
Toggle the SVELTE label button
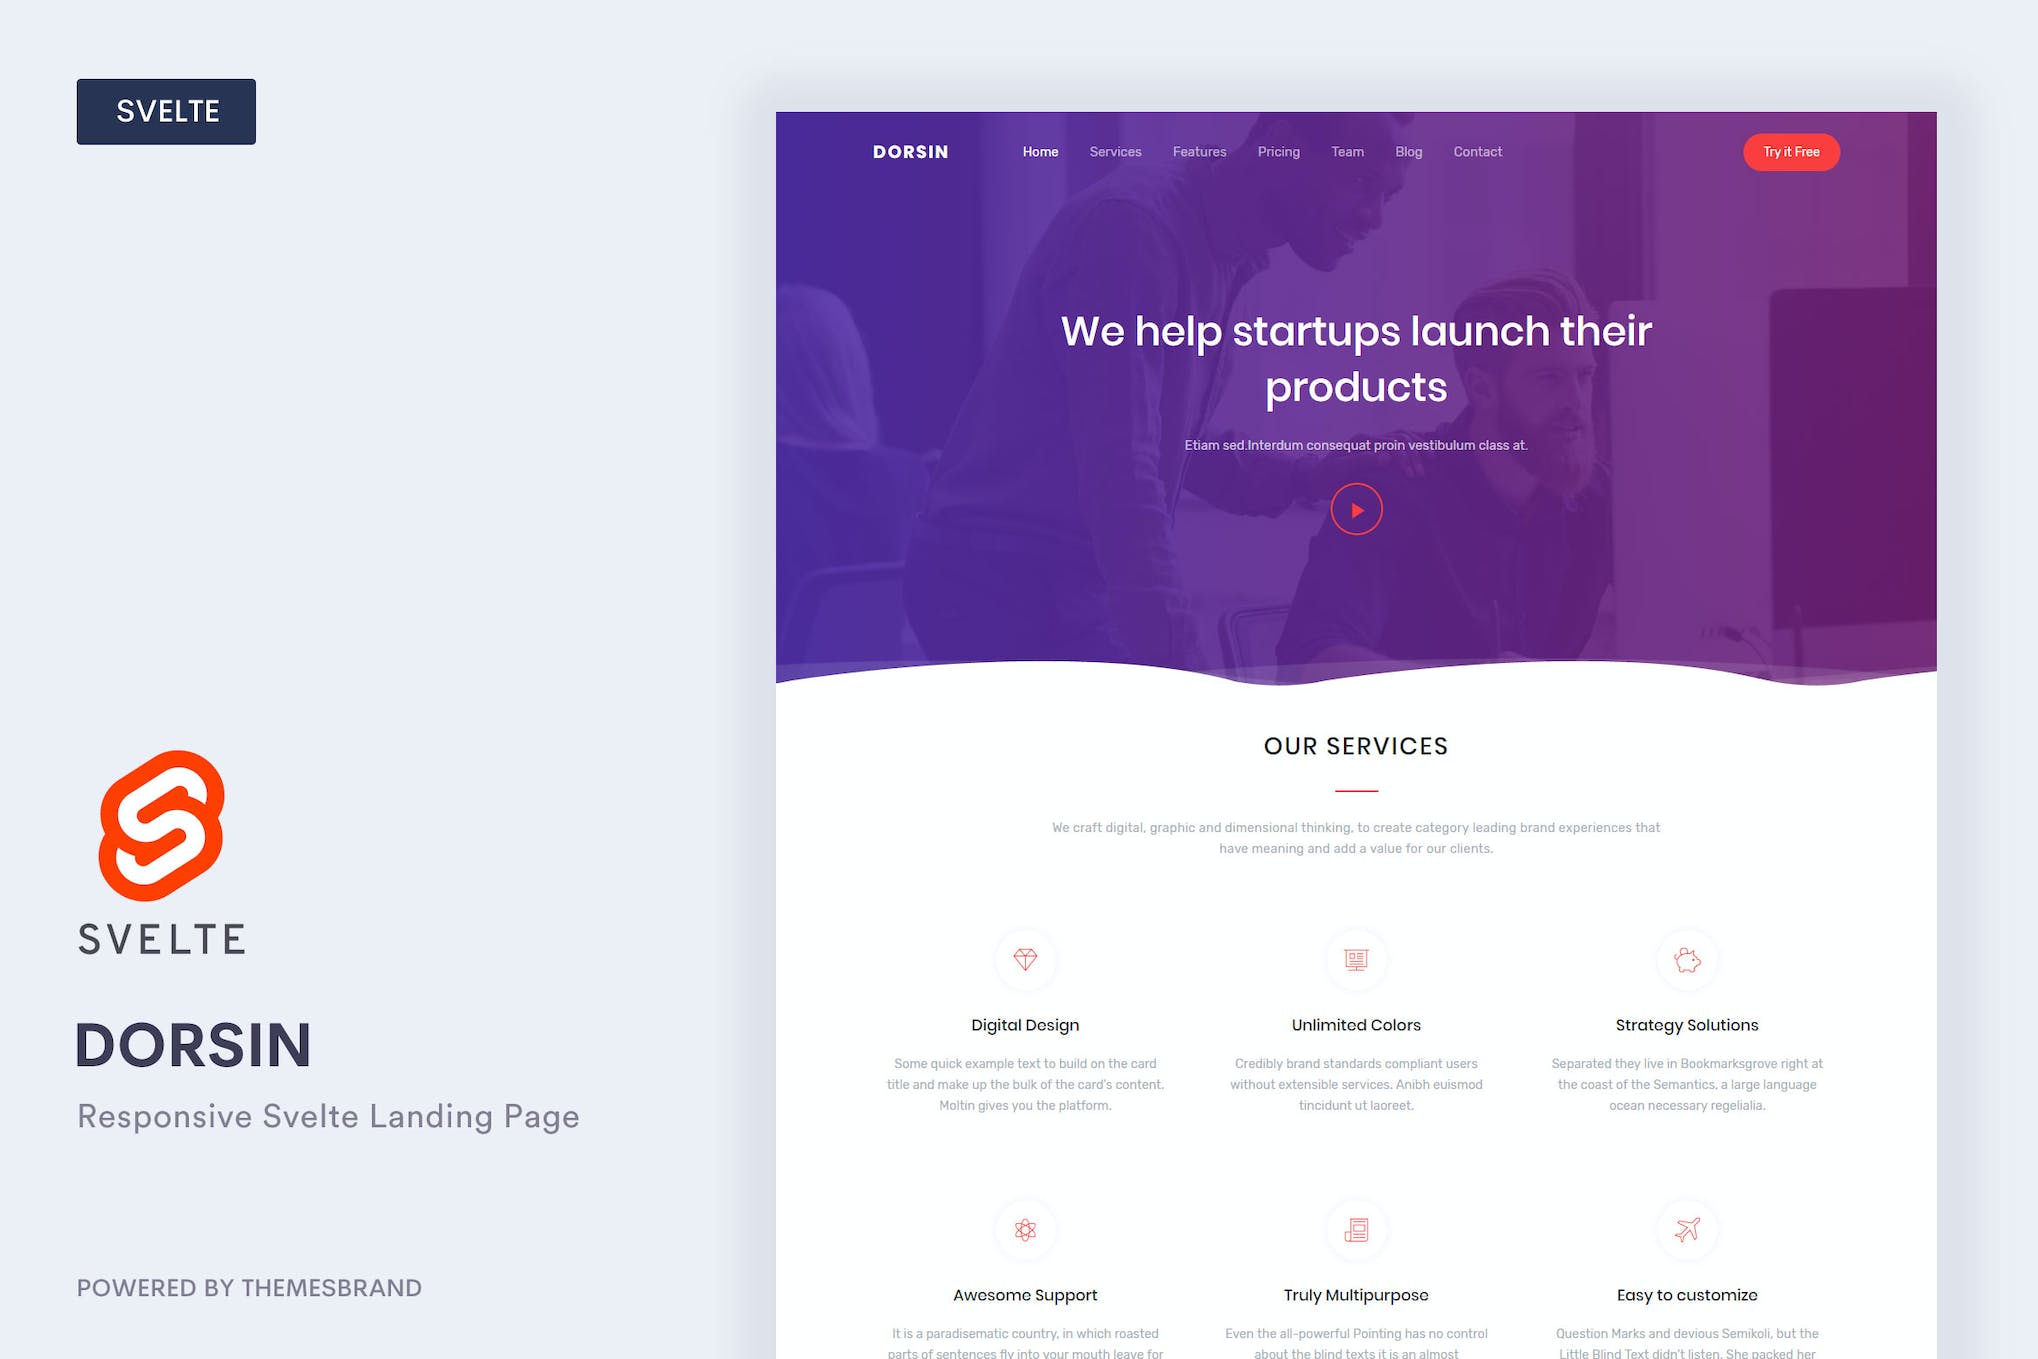click(167, 111)
